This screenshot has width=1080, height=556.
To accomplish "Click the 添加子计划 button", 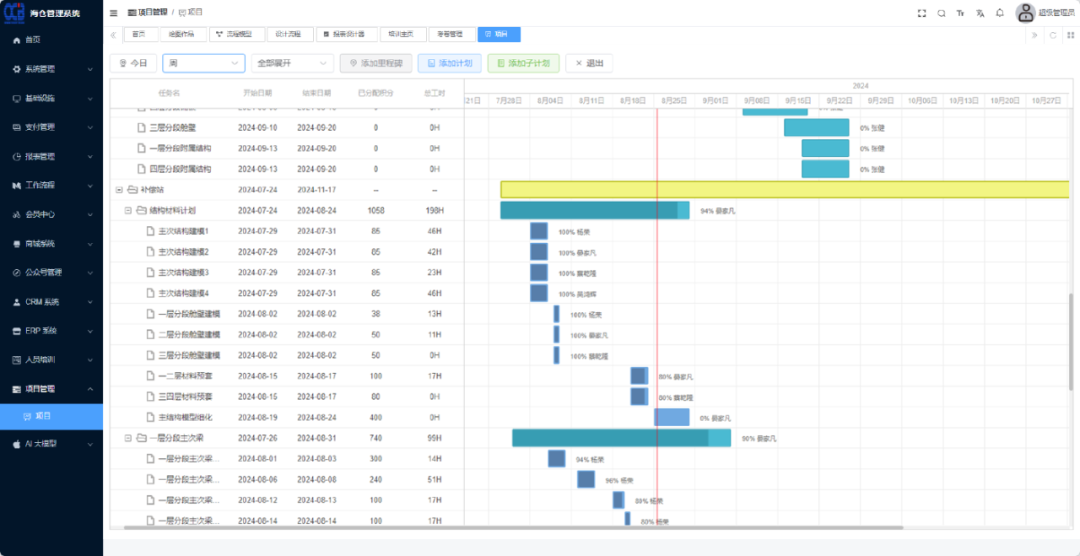I will coord(523,63).
